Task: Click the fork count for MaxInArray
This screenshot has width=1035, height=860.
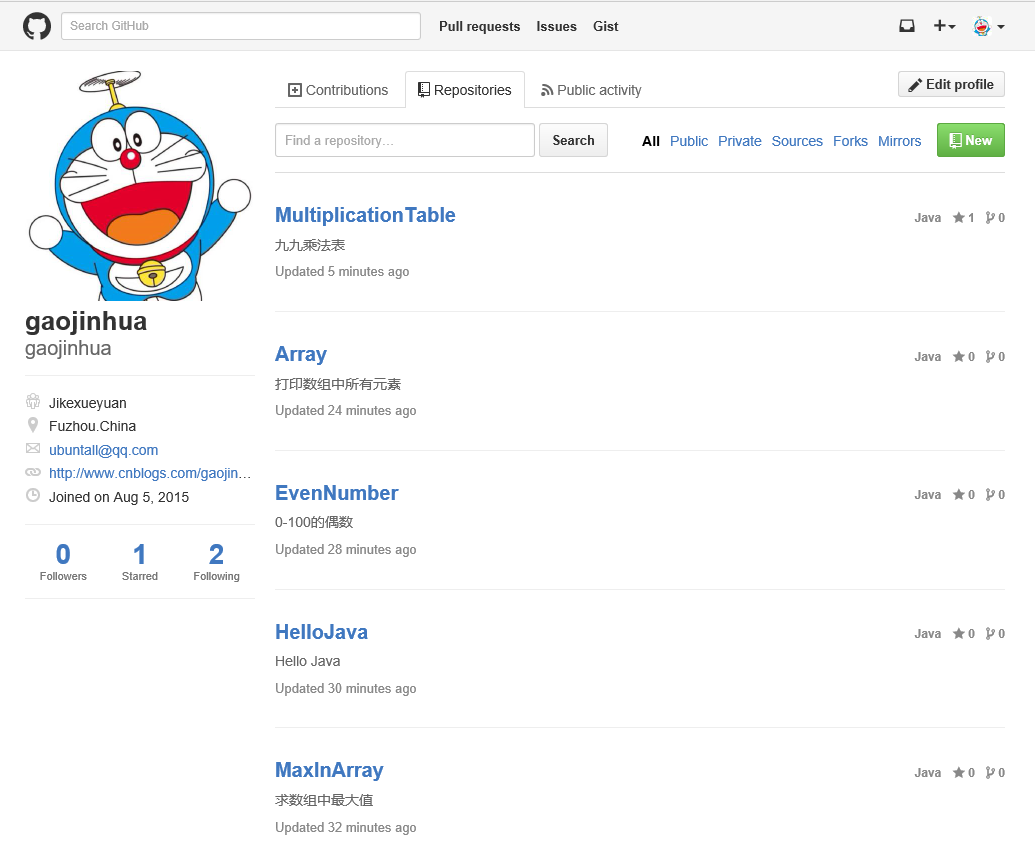Action: pyautogui.click(x=995, y=773)
